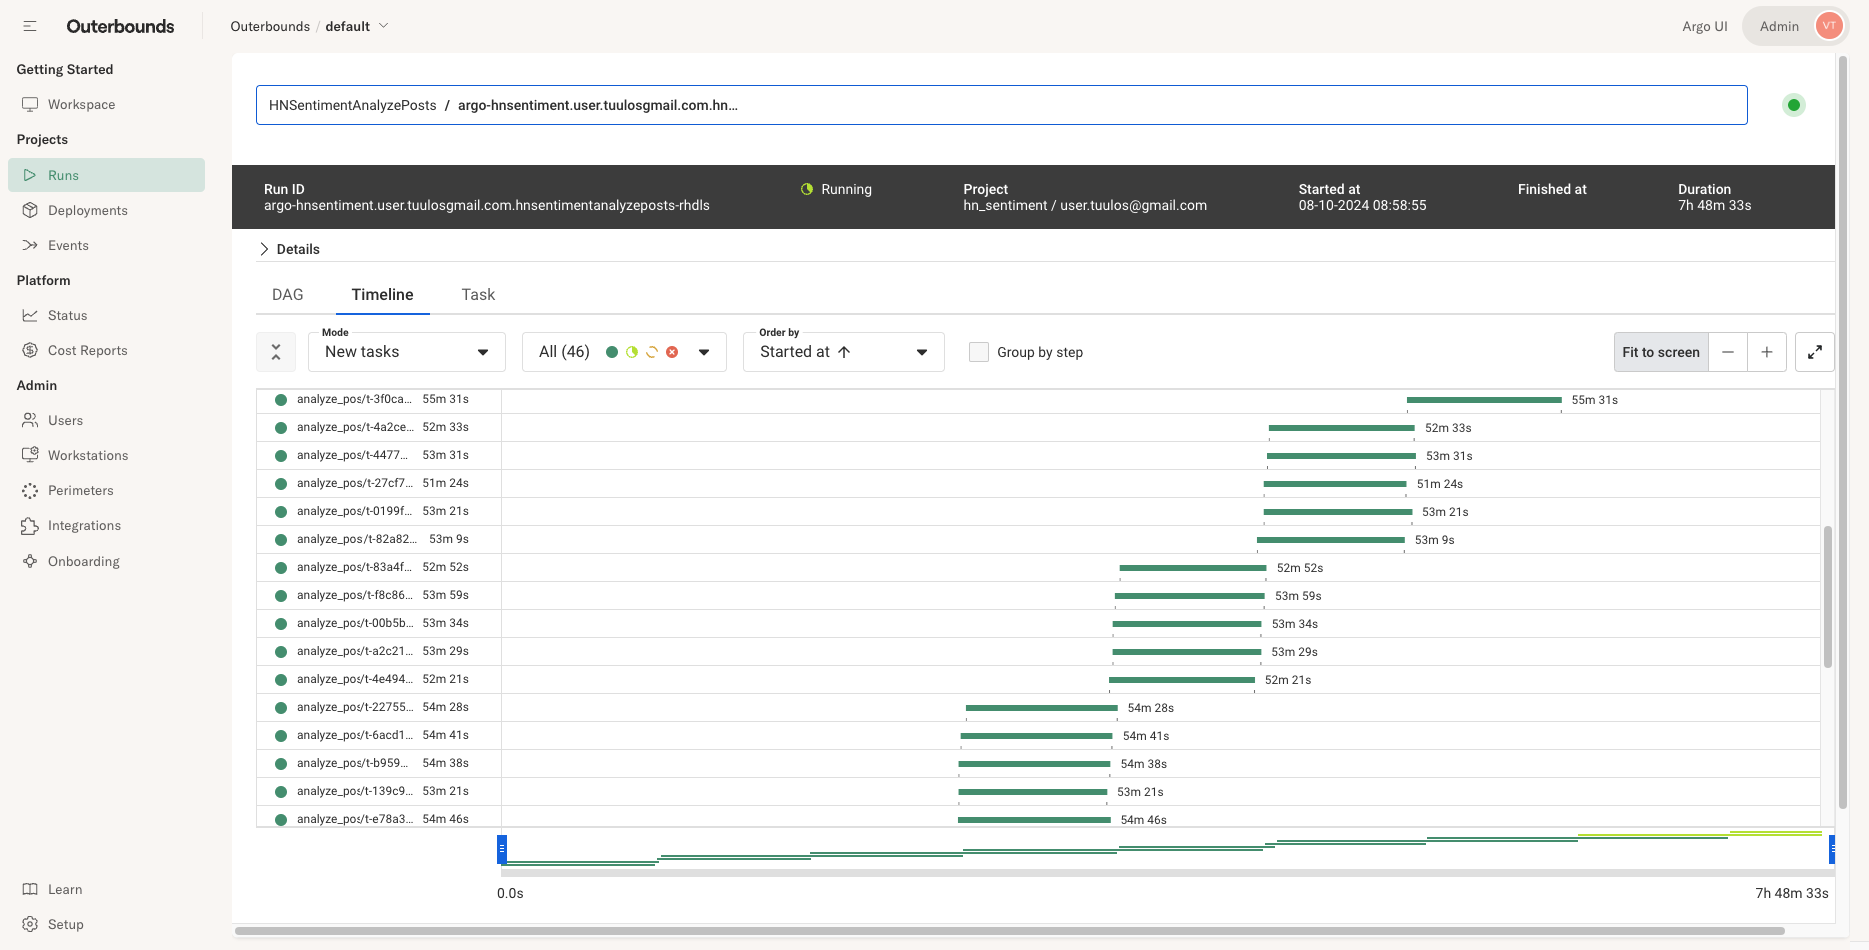Open the Order by Started at dropdown
1869x950 pixels.
(x=844, y=352)
